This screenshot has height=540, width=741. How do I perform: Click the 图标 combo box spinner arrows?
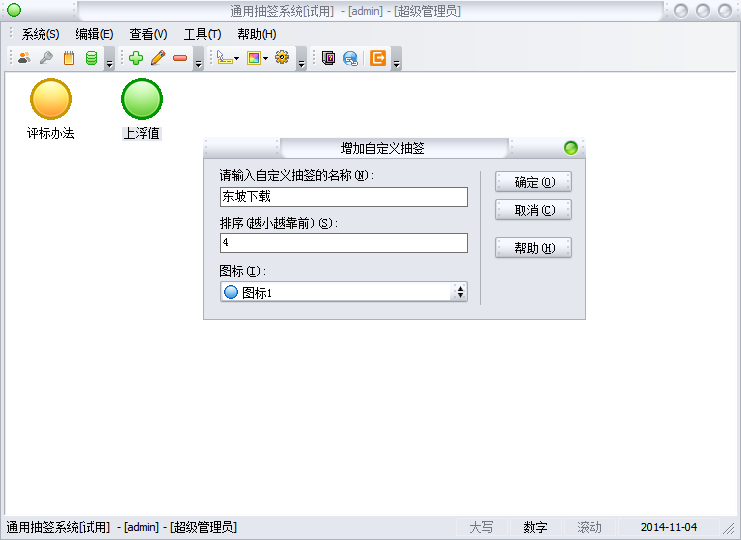click(460, 292)
